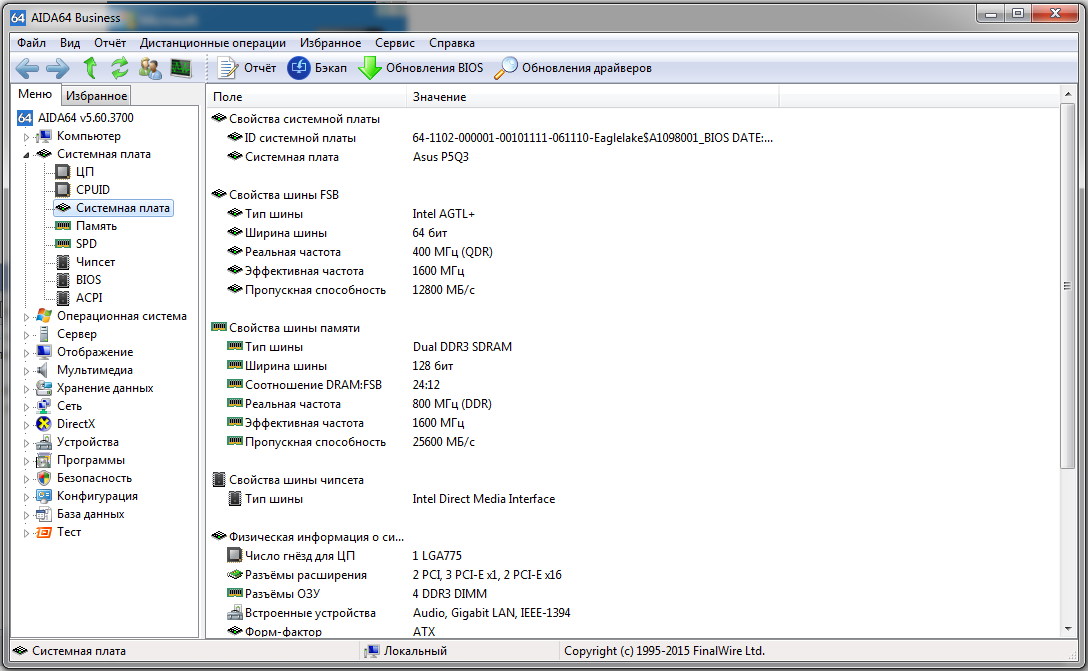Click the Безопасность shield icon

[x=44, y=478]
